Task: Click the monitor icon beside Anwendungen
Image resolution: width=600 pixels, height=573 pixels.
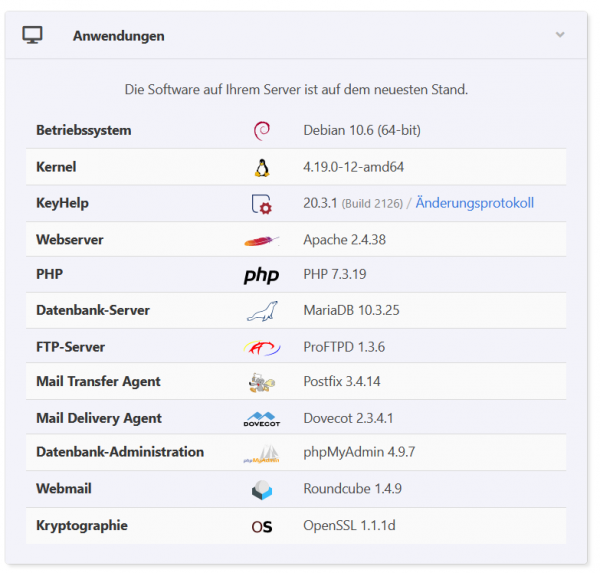Action: click(x=32, y=35)
